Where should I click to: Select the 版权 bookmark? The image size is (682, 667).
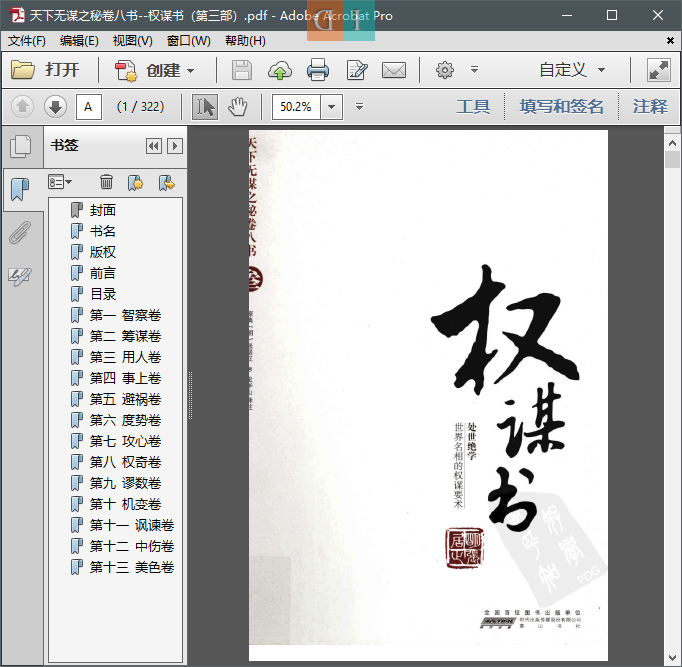[103, 252]
